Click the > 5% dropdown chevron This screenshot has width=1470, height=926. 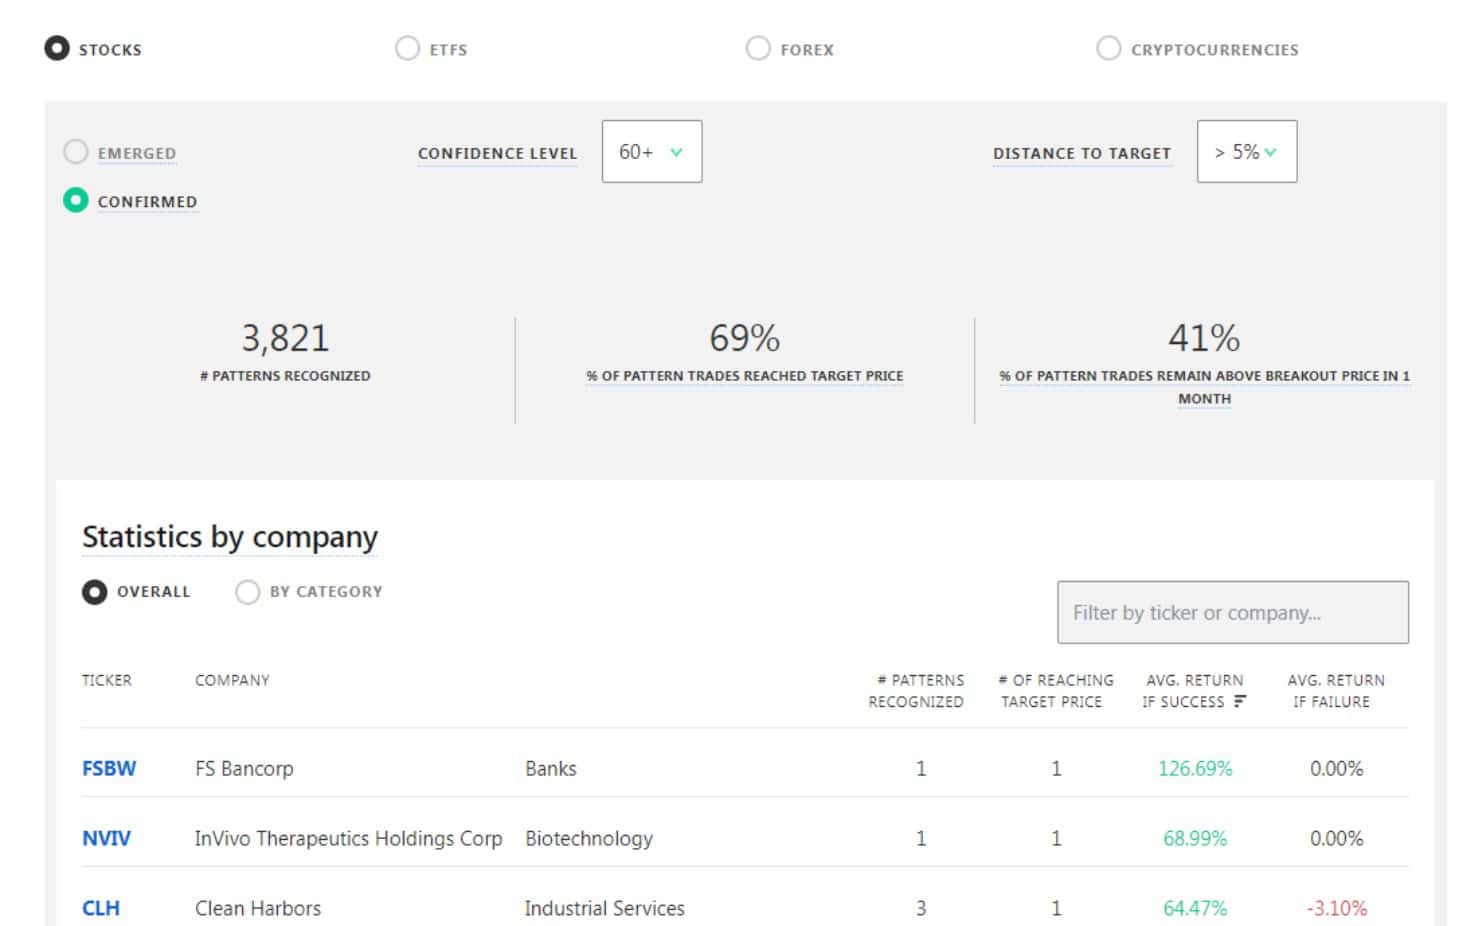click(1270, 152)
